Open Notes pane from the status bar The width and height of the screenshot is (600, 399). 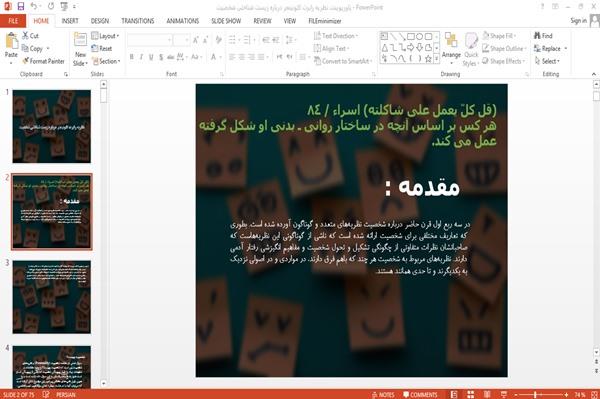click(x=383, y=395)
